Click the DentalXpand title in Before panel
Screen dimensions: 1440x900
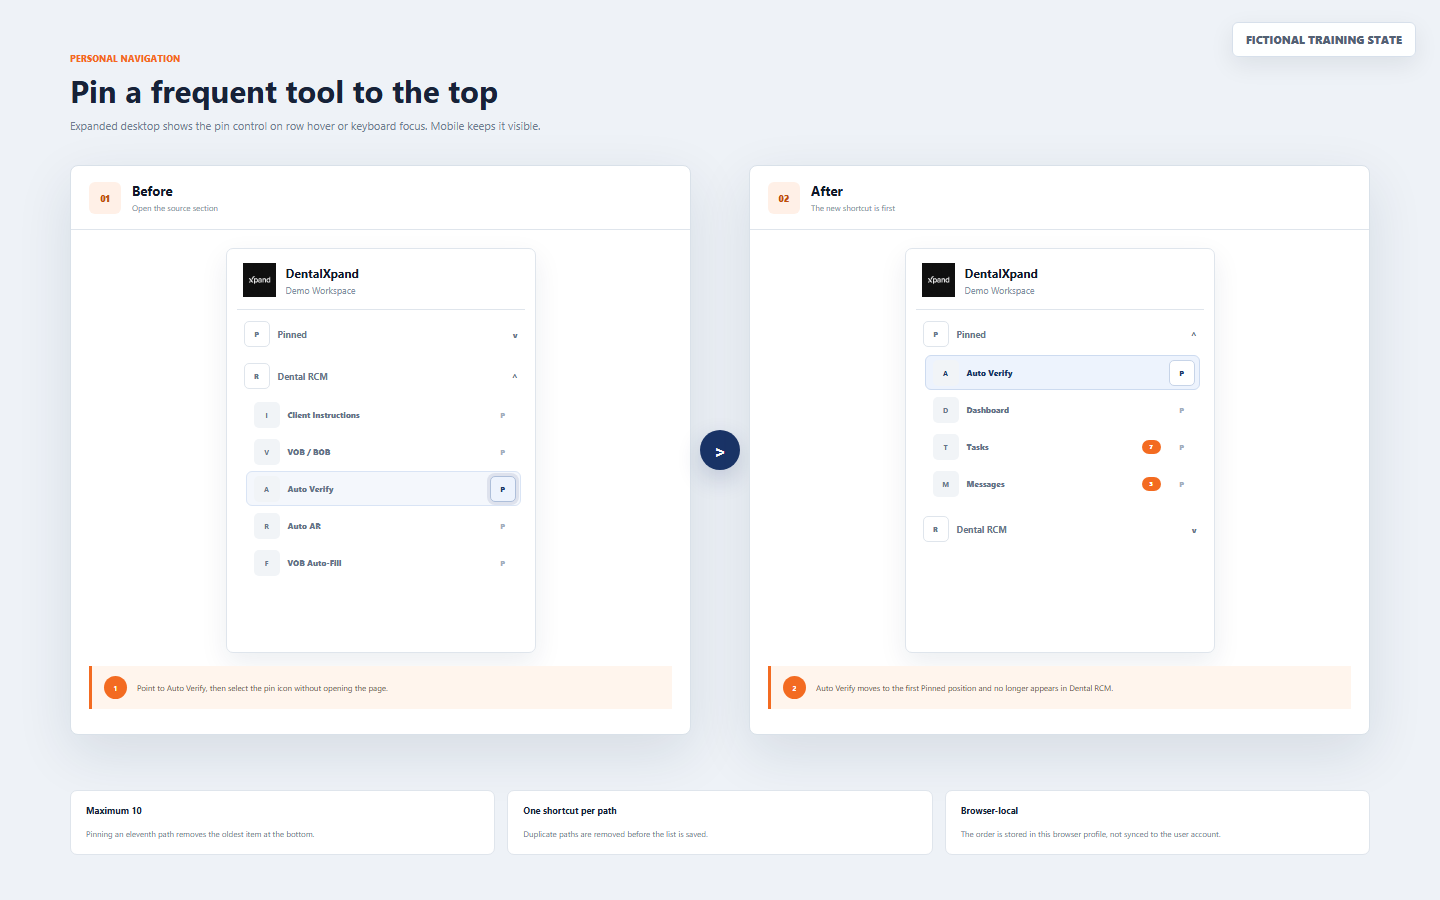pos(322,274)
